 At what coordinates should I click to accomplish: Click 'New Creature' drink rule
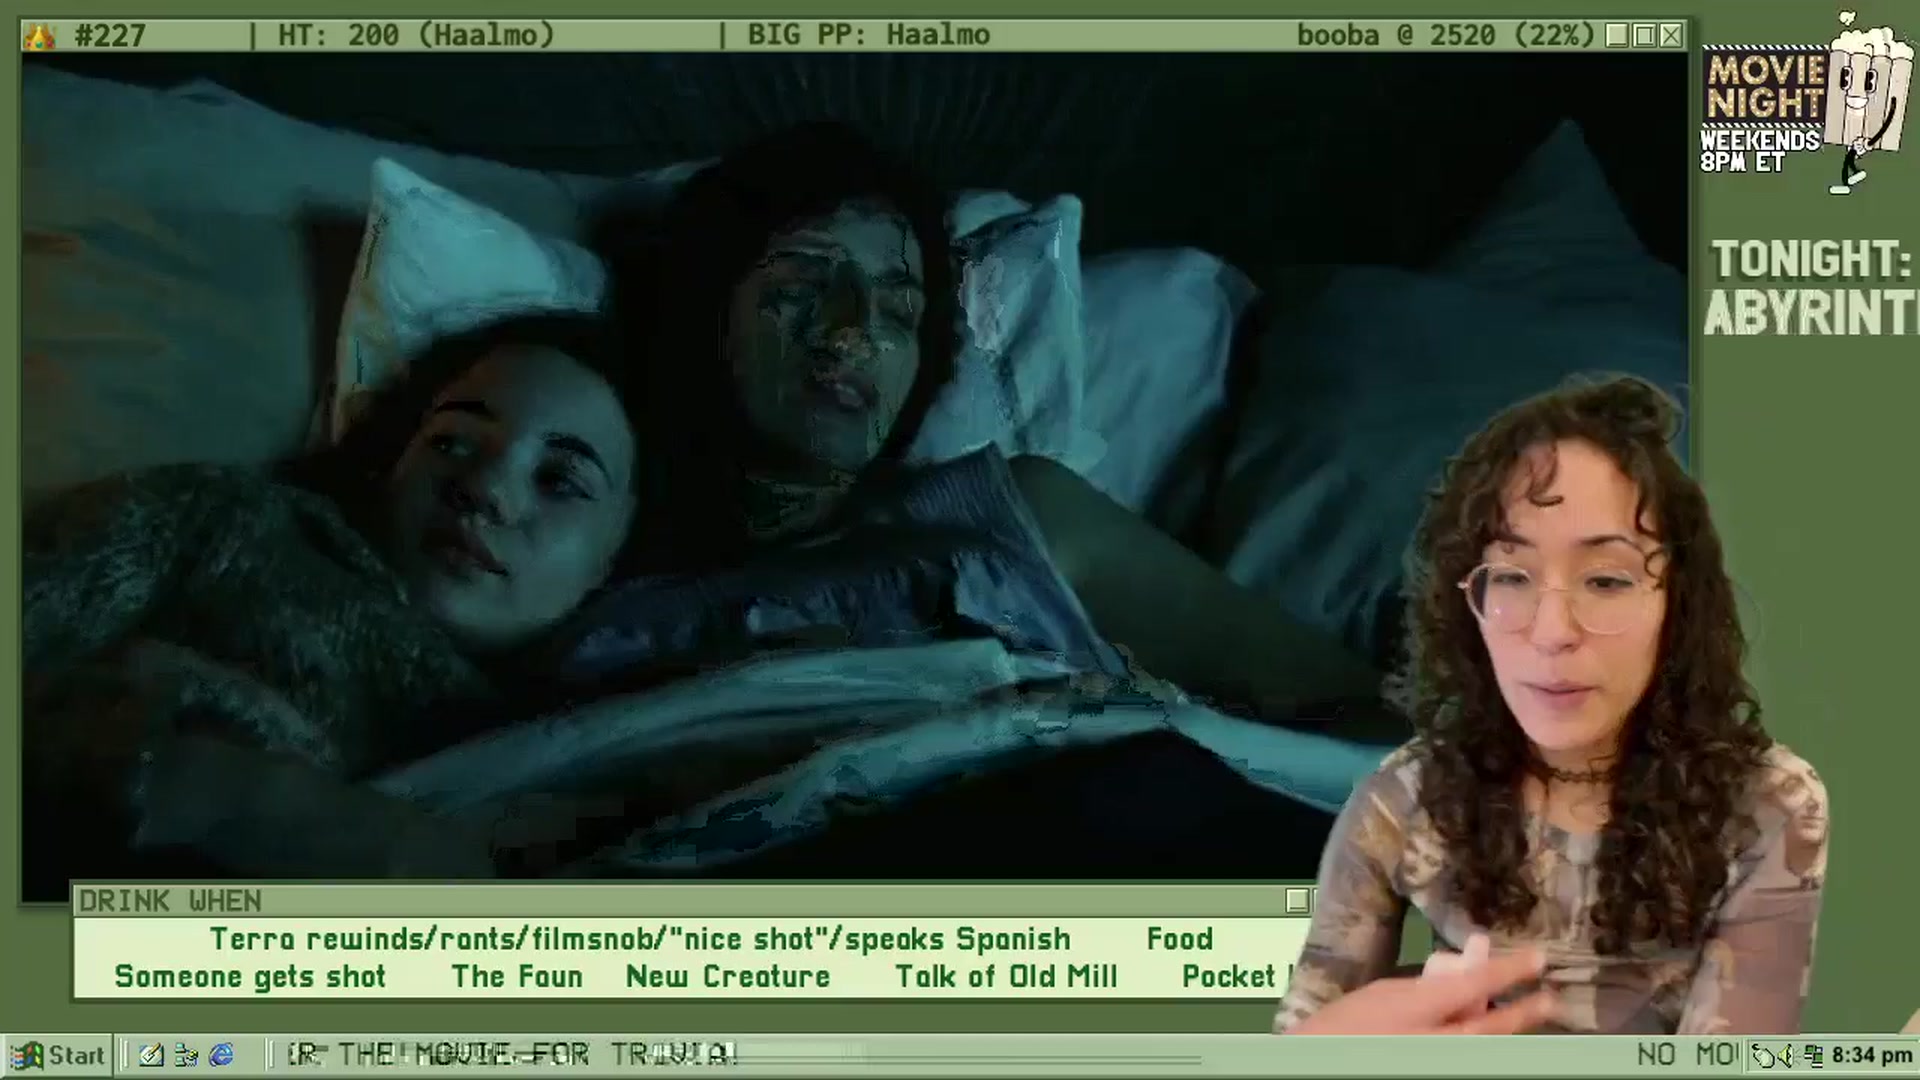[x=728, y=977]
